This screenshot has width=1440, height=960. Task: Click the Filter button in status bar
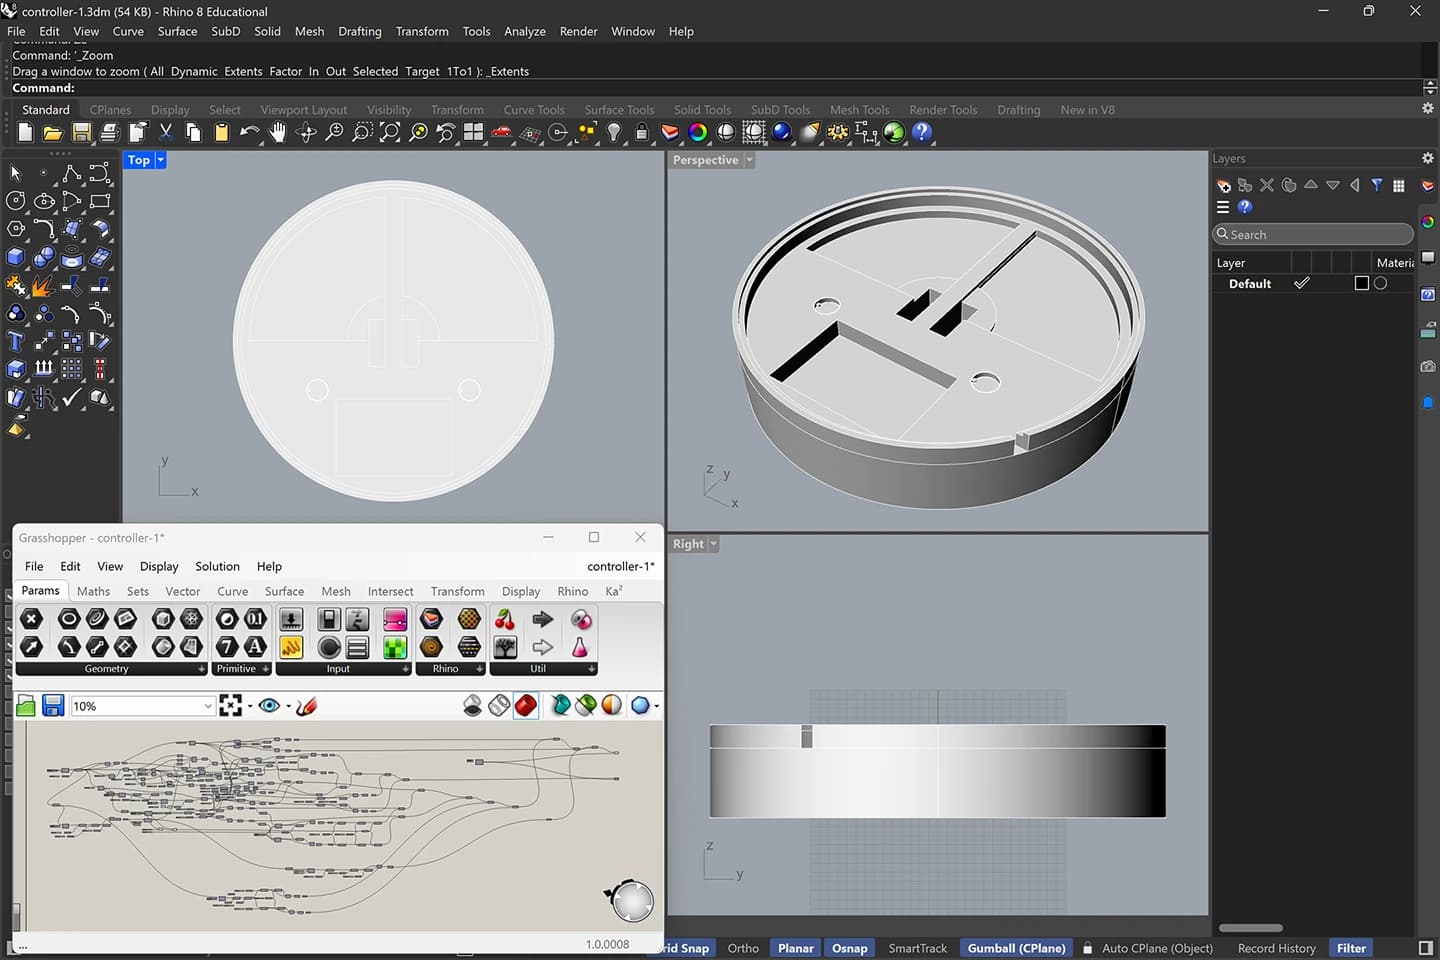[x=1351, y=948]
